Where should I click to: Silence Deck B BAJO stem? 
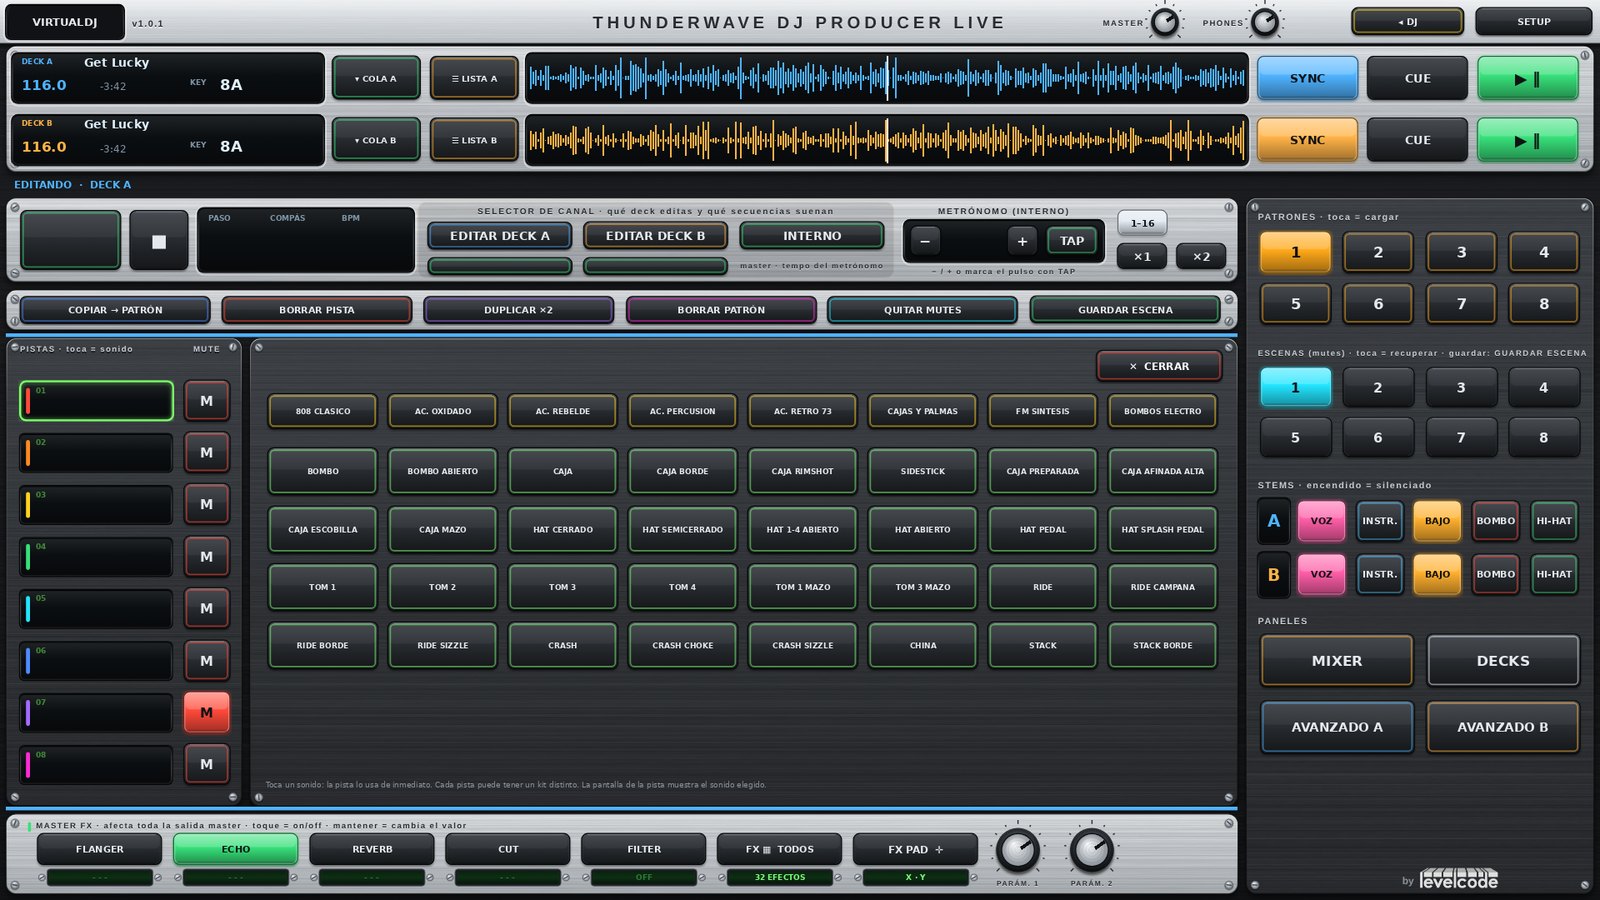coord(1437,574)
